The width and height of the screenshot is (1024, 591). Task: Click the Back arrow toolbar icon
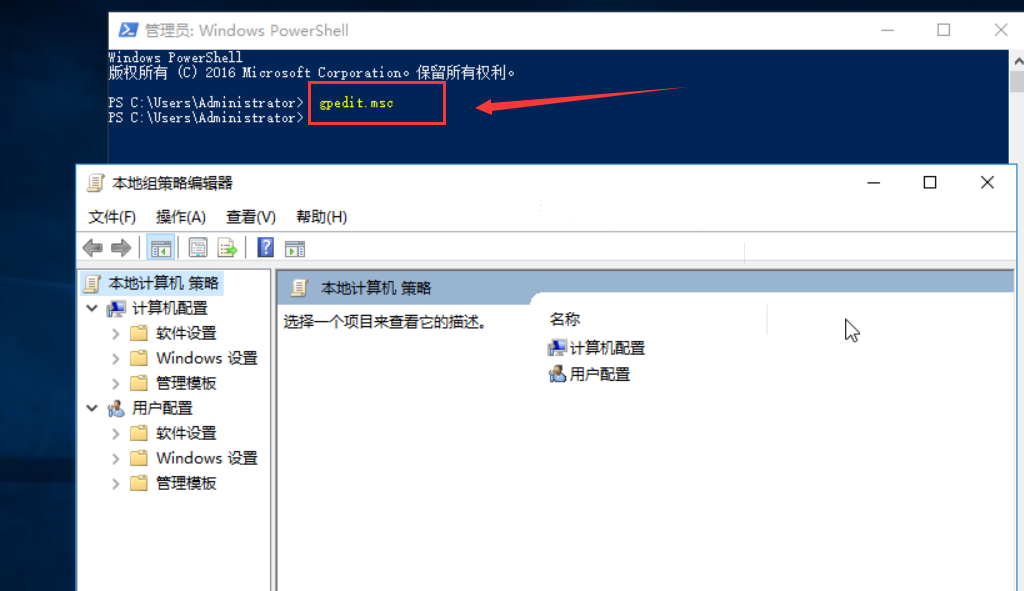93,248
